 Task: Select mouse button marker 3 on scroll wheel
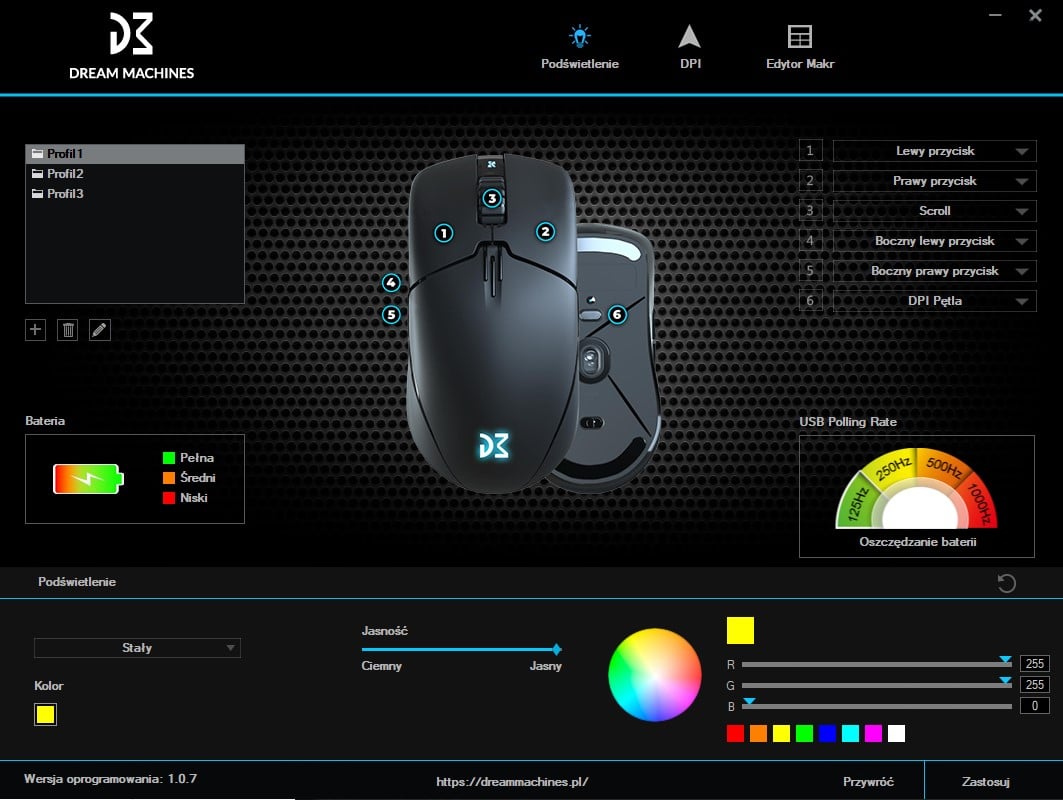(491, 198)
